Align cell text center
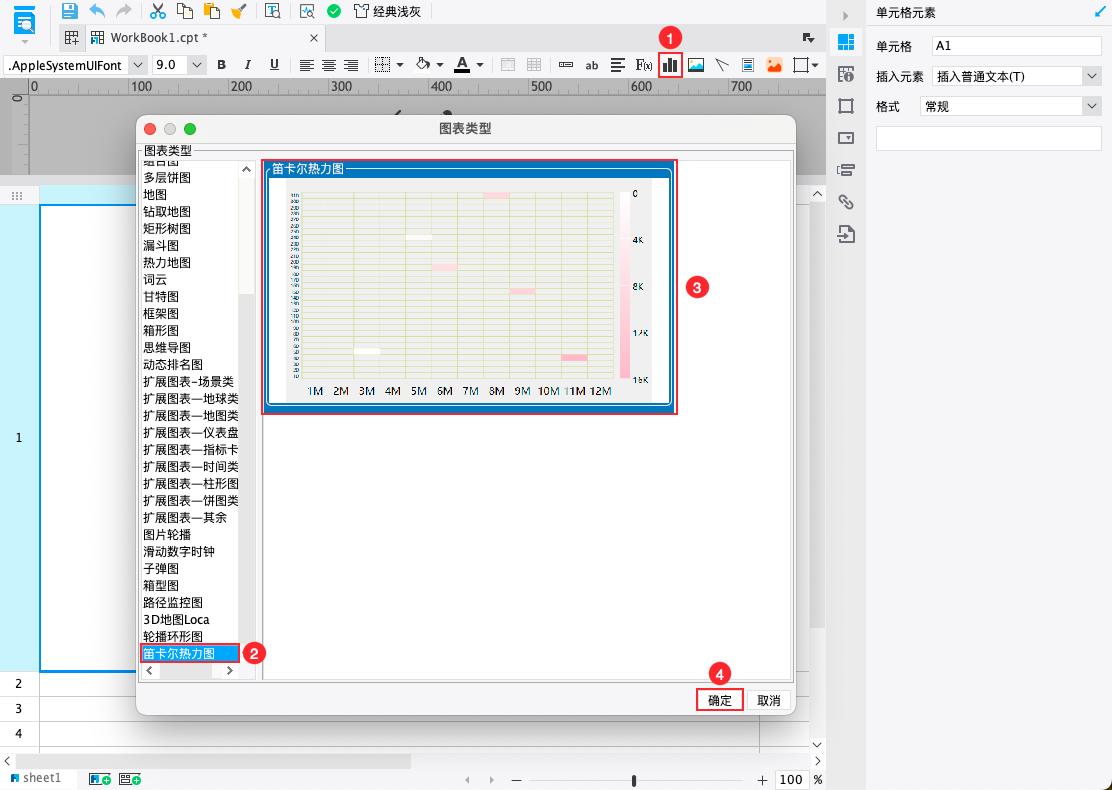Viewport: 1112px width, 790px height. pyautogui.click(x=328, y=65)
